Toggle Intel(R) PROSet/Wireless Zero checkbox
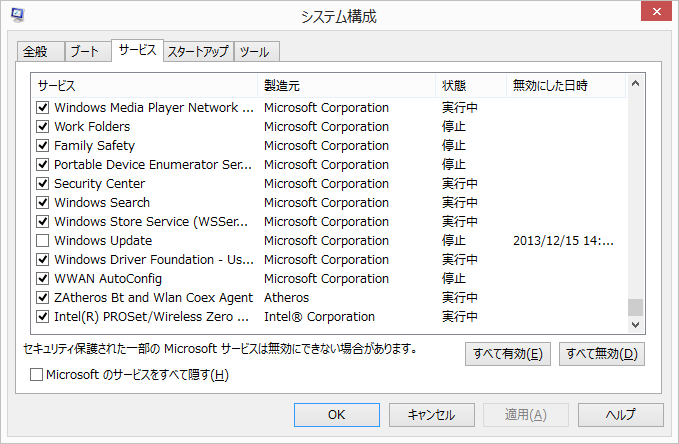The image size is (679, 444). point(42,317)
